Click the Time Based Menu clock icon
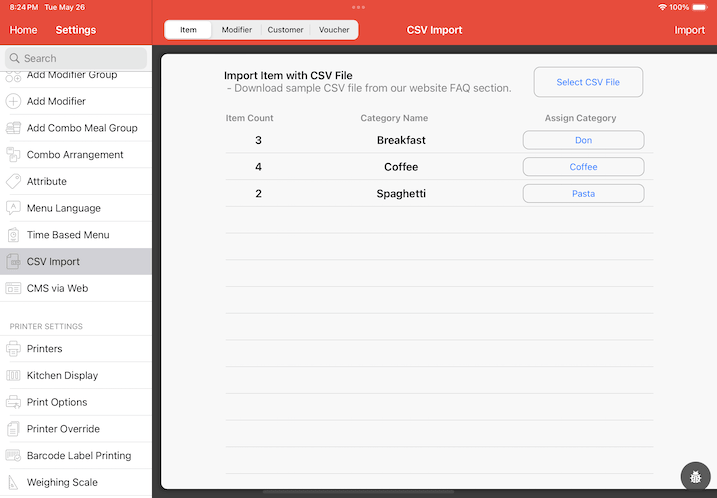The height and width of the screenshot is (498, 717). 13,235
